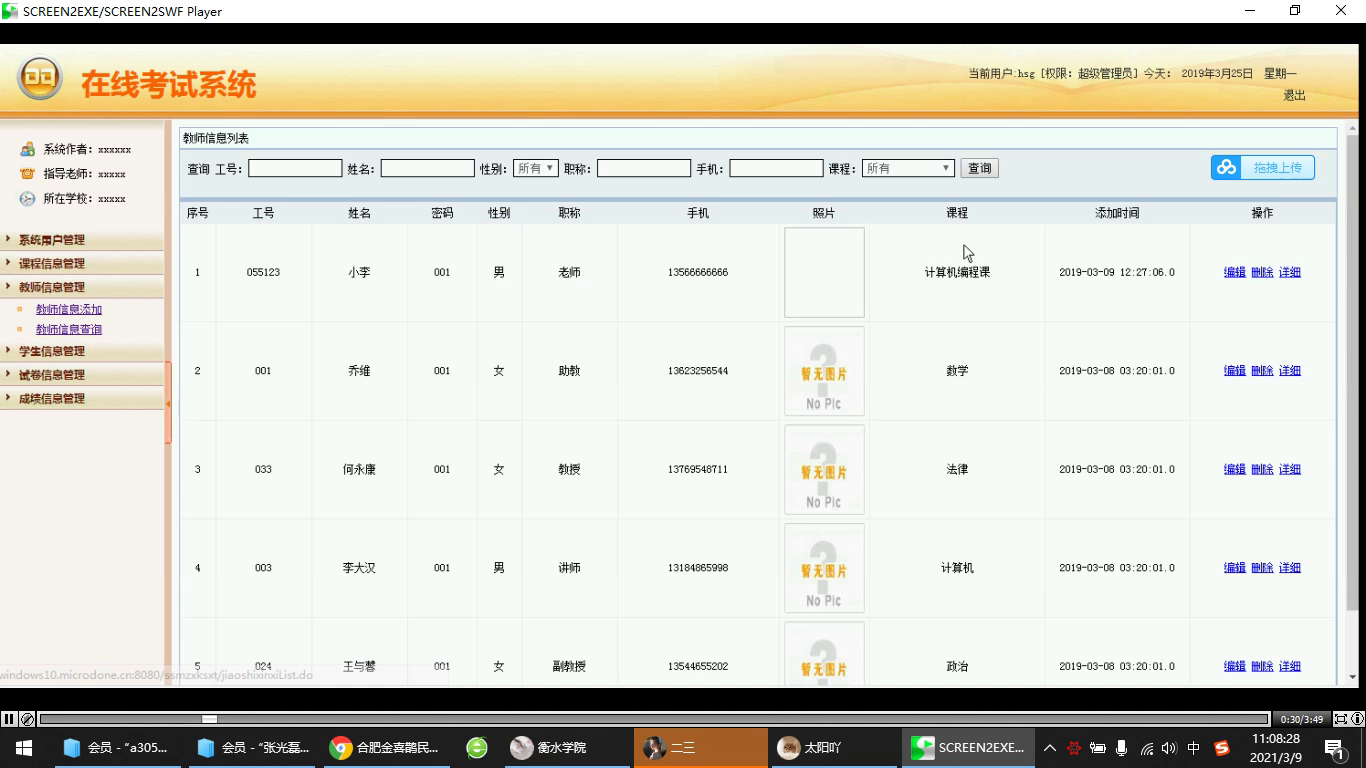Open the Chrome taskbar window 合肥金喜鹊
The image size is (1366, 768).
pyautogui.click(x=384, y=748)
